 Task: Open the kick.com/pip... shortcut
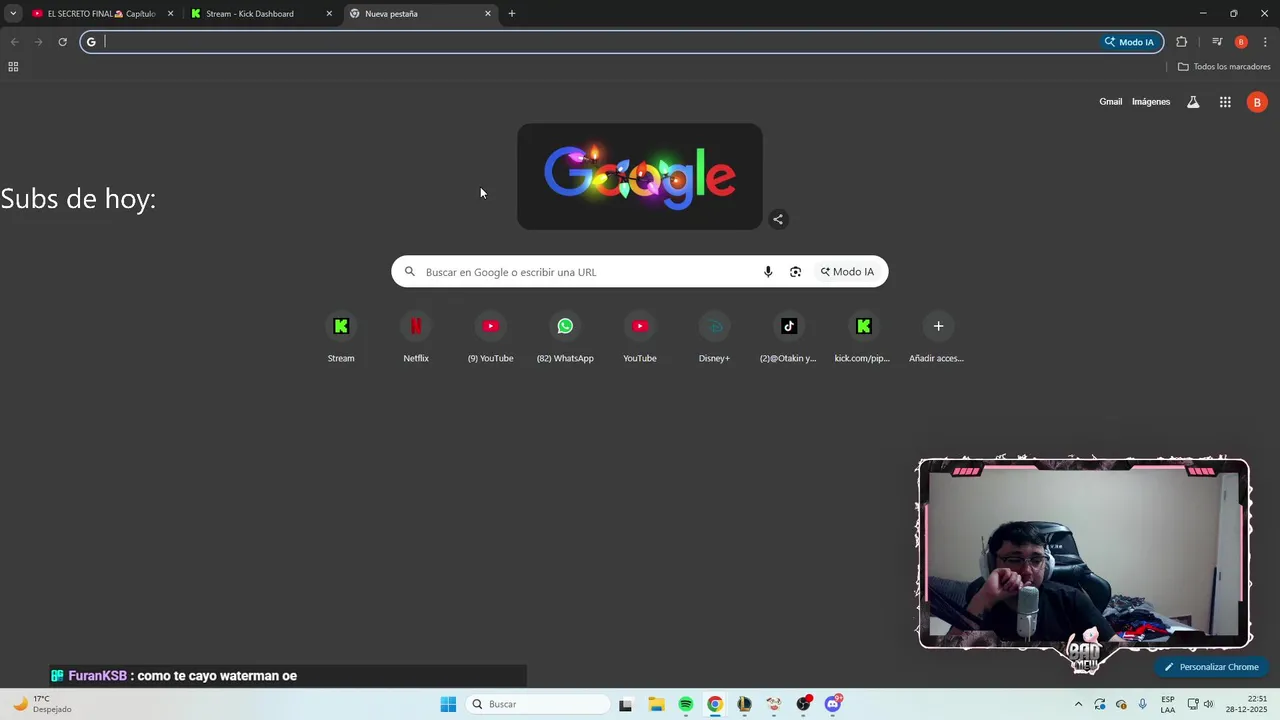(x=863, y=337)
